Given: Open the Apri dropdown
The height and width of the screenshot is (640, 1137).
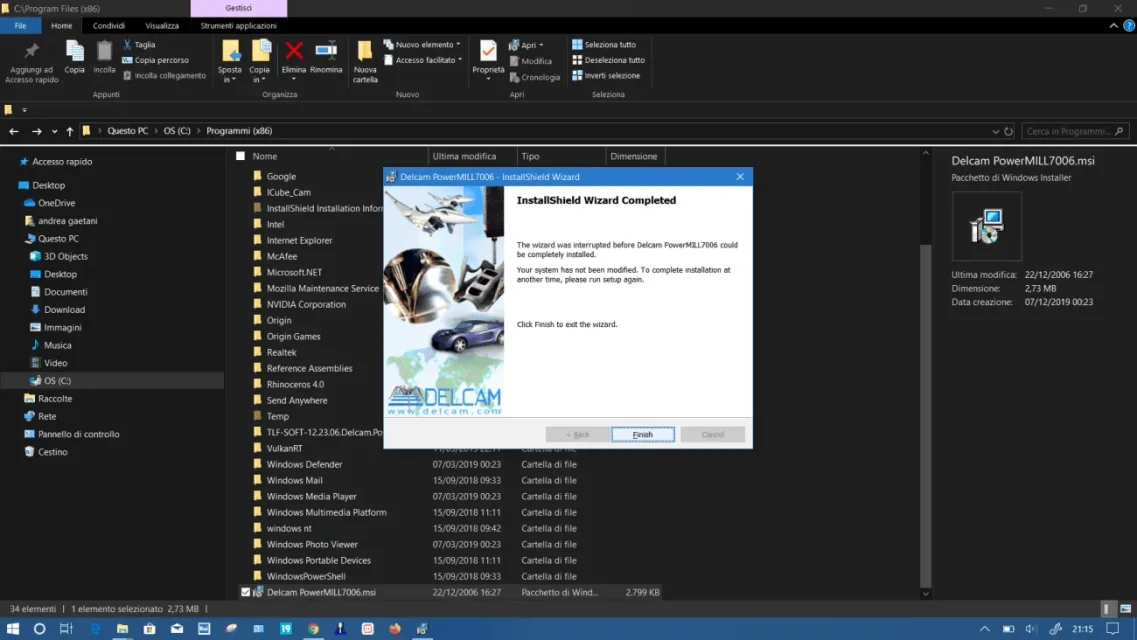Looking at the screenshot, I should coord(526,45).
